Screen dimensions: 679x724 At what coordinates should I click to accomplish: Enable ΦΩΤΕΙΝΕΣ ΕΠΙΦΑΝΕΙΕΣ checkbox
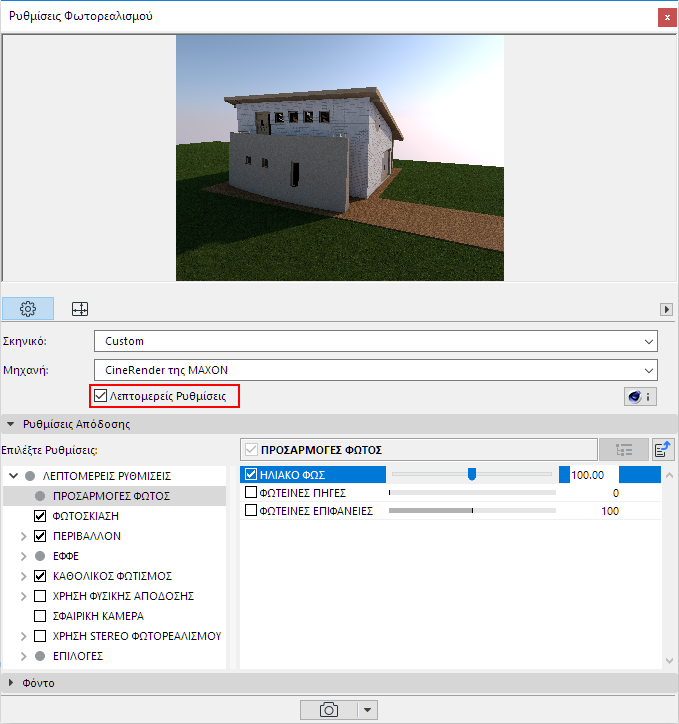(251, 510)
